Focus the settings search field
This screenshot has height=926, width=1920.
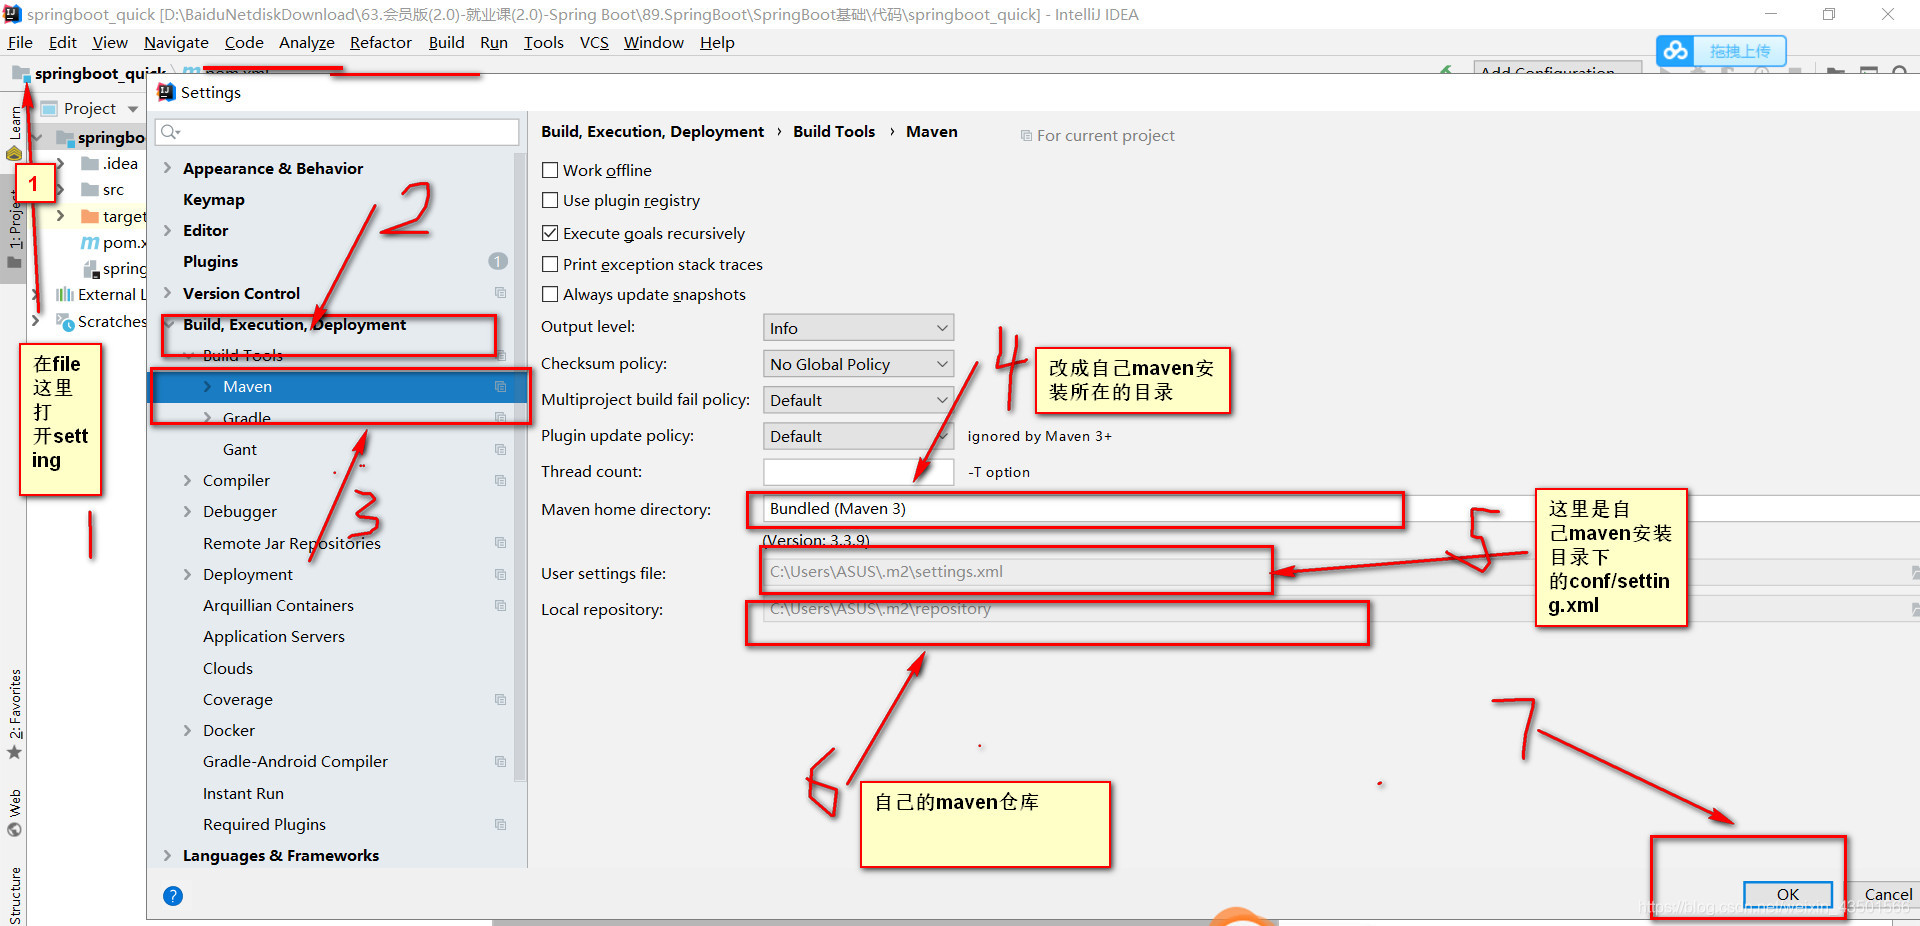tap(338, 132)
